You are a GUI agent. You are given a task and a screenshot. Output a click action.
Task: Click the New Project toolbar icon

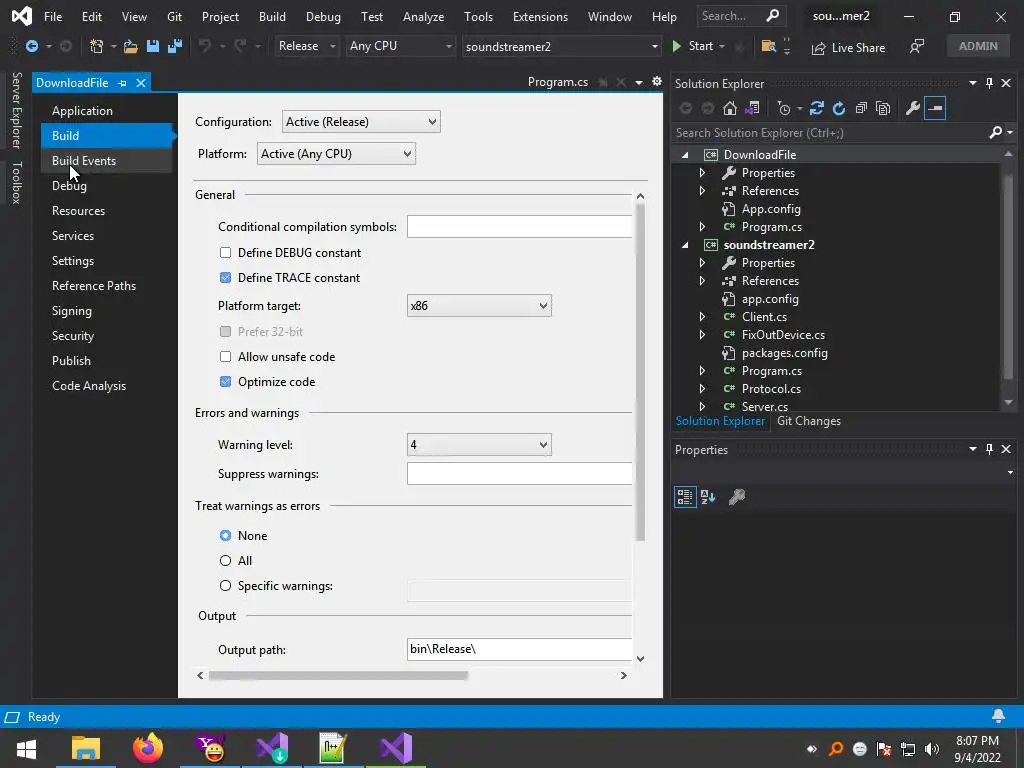[x=97, y=46]
